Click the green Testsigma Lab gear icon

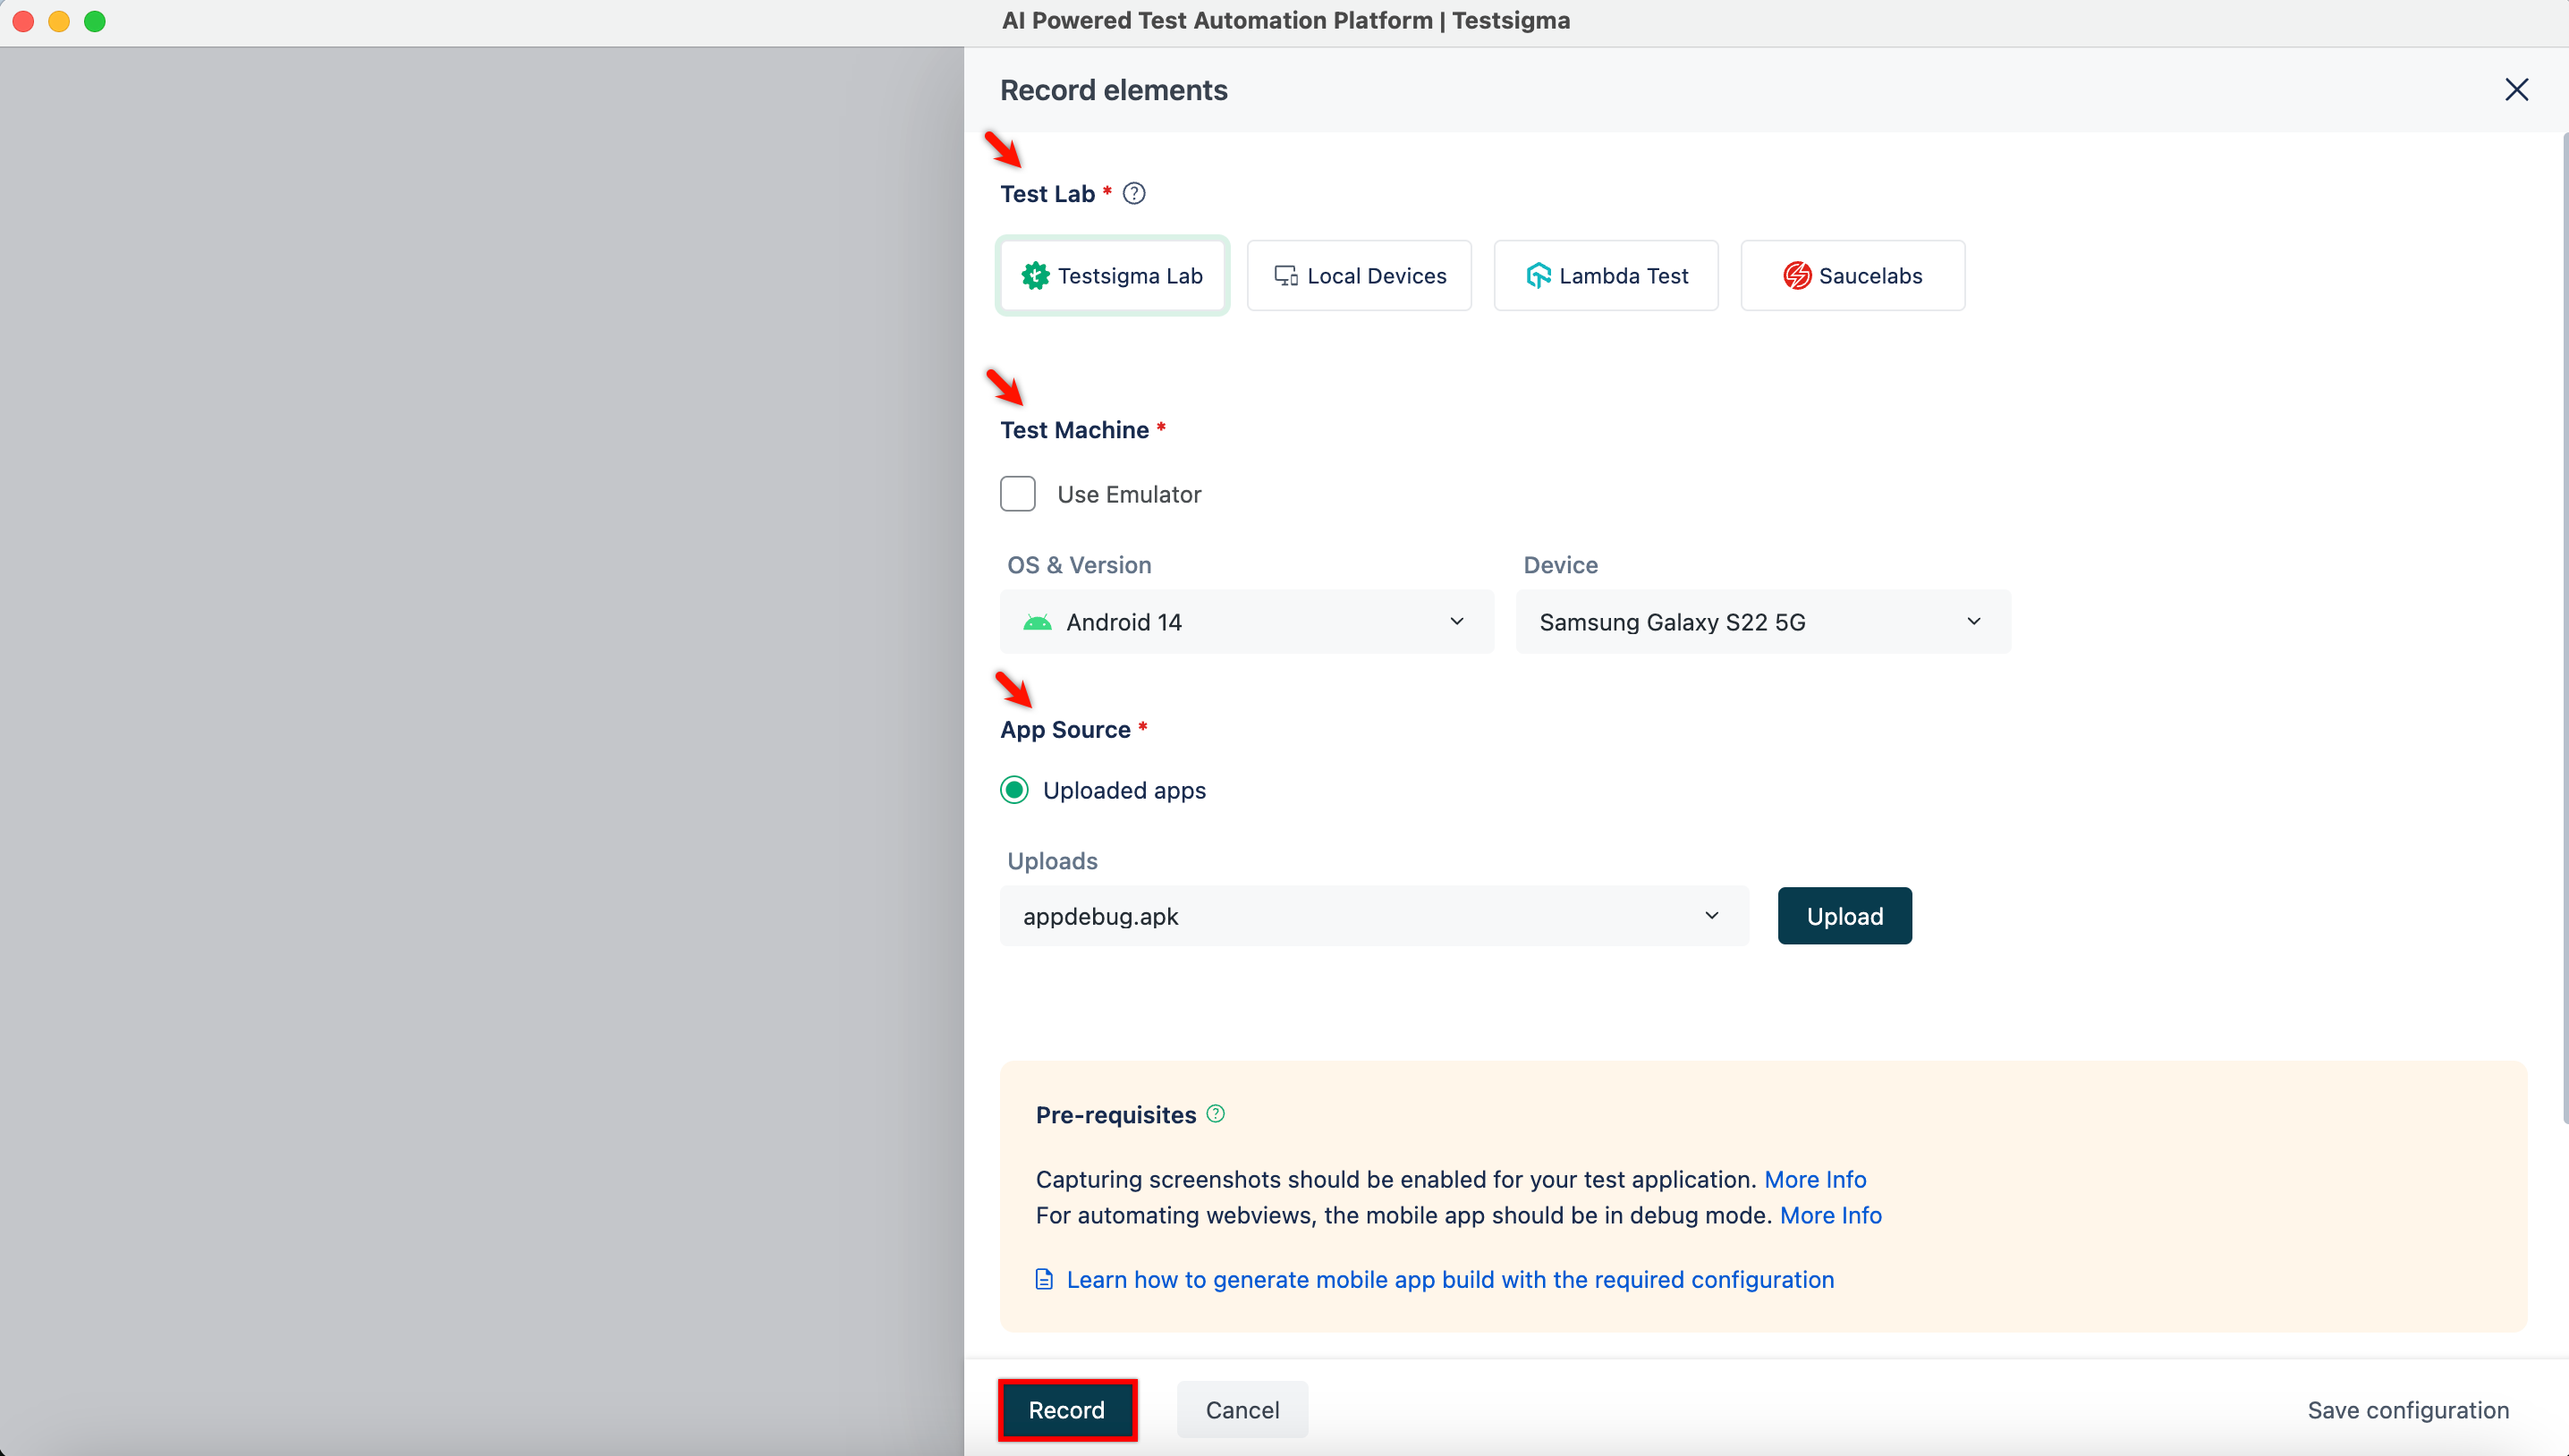[x=1035, y=275]
